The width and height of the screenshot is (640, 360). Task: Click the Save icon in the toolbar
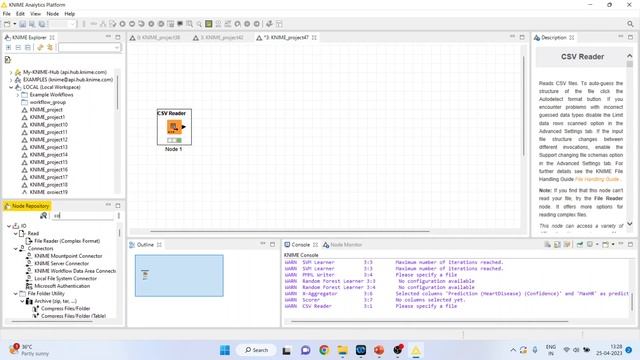[22, 24]
